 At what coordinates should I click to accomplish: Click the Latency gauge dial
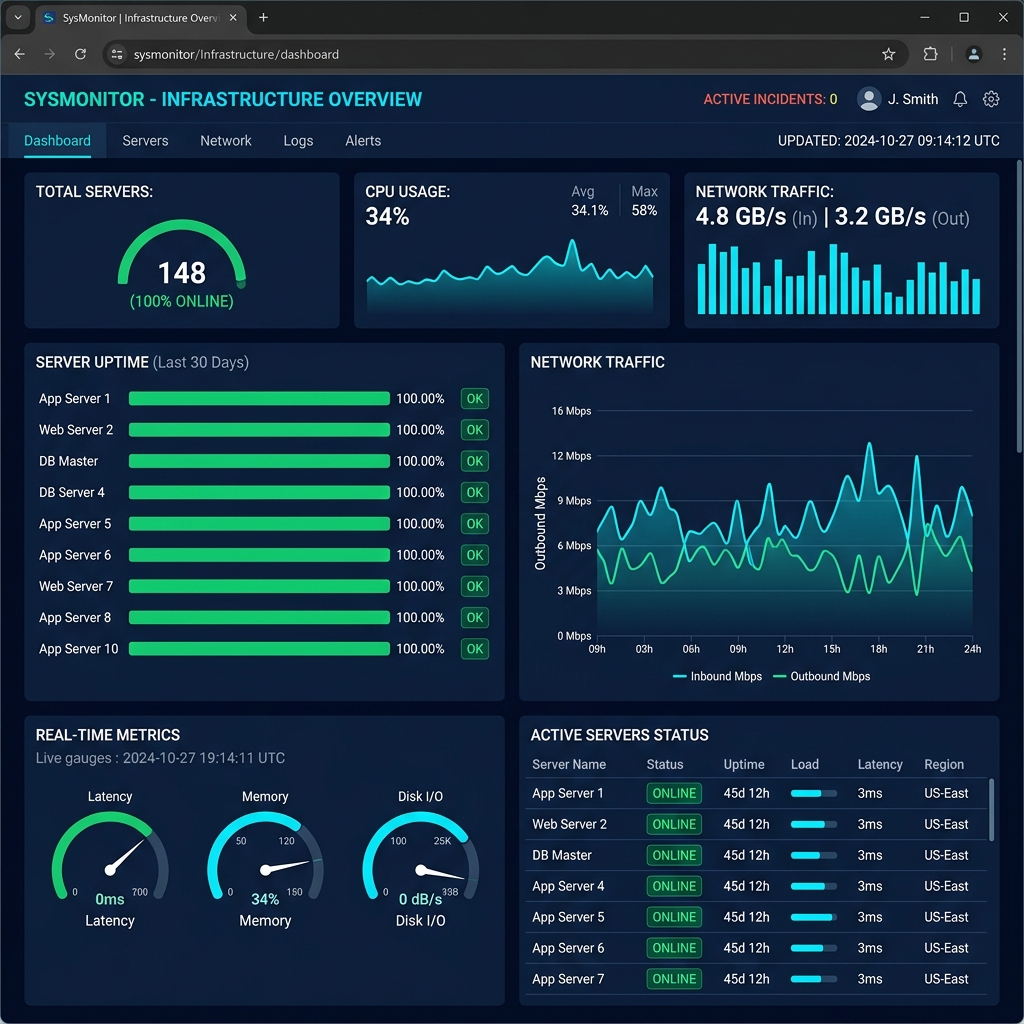[x=110, y=856]
